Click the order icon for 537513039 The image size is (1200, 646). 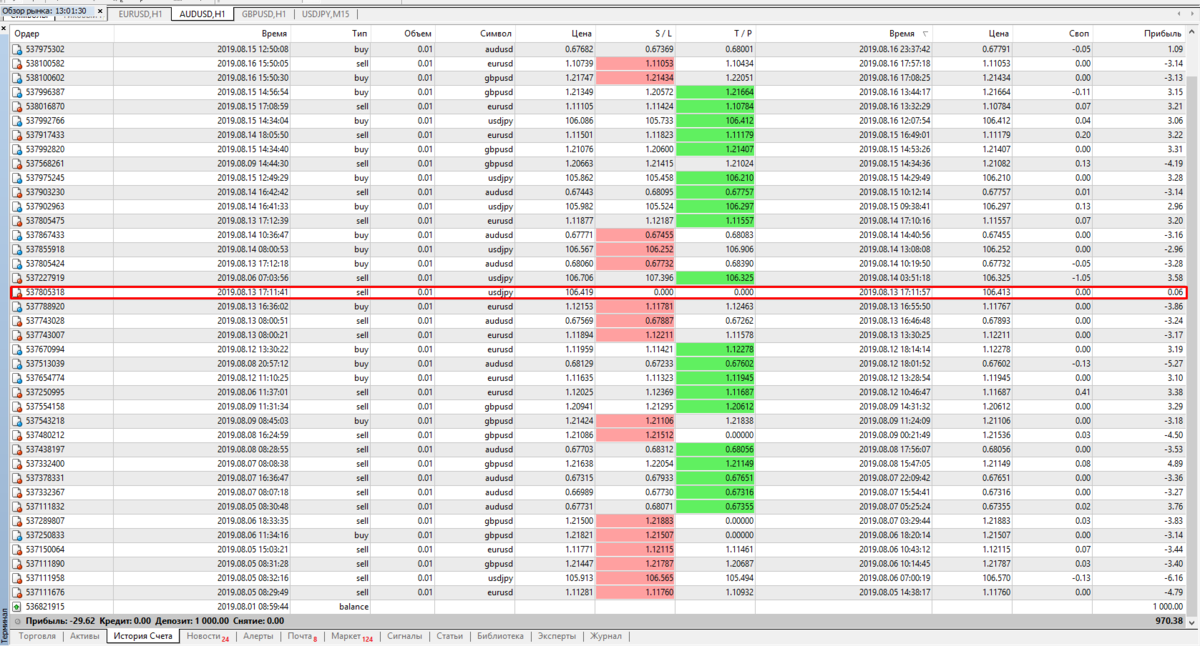click(x=17, y=364)
